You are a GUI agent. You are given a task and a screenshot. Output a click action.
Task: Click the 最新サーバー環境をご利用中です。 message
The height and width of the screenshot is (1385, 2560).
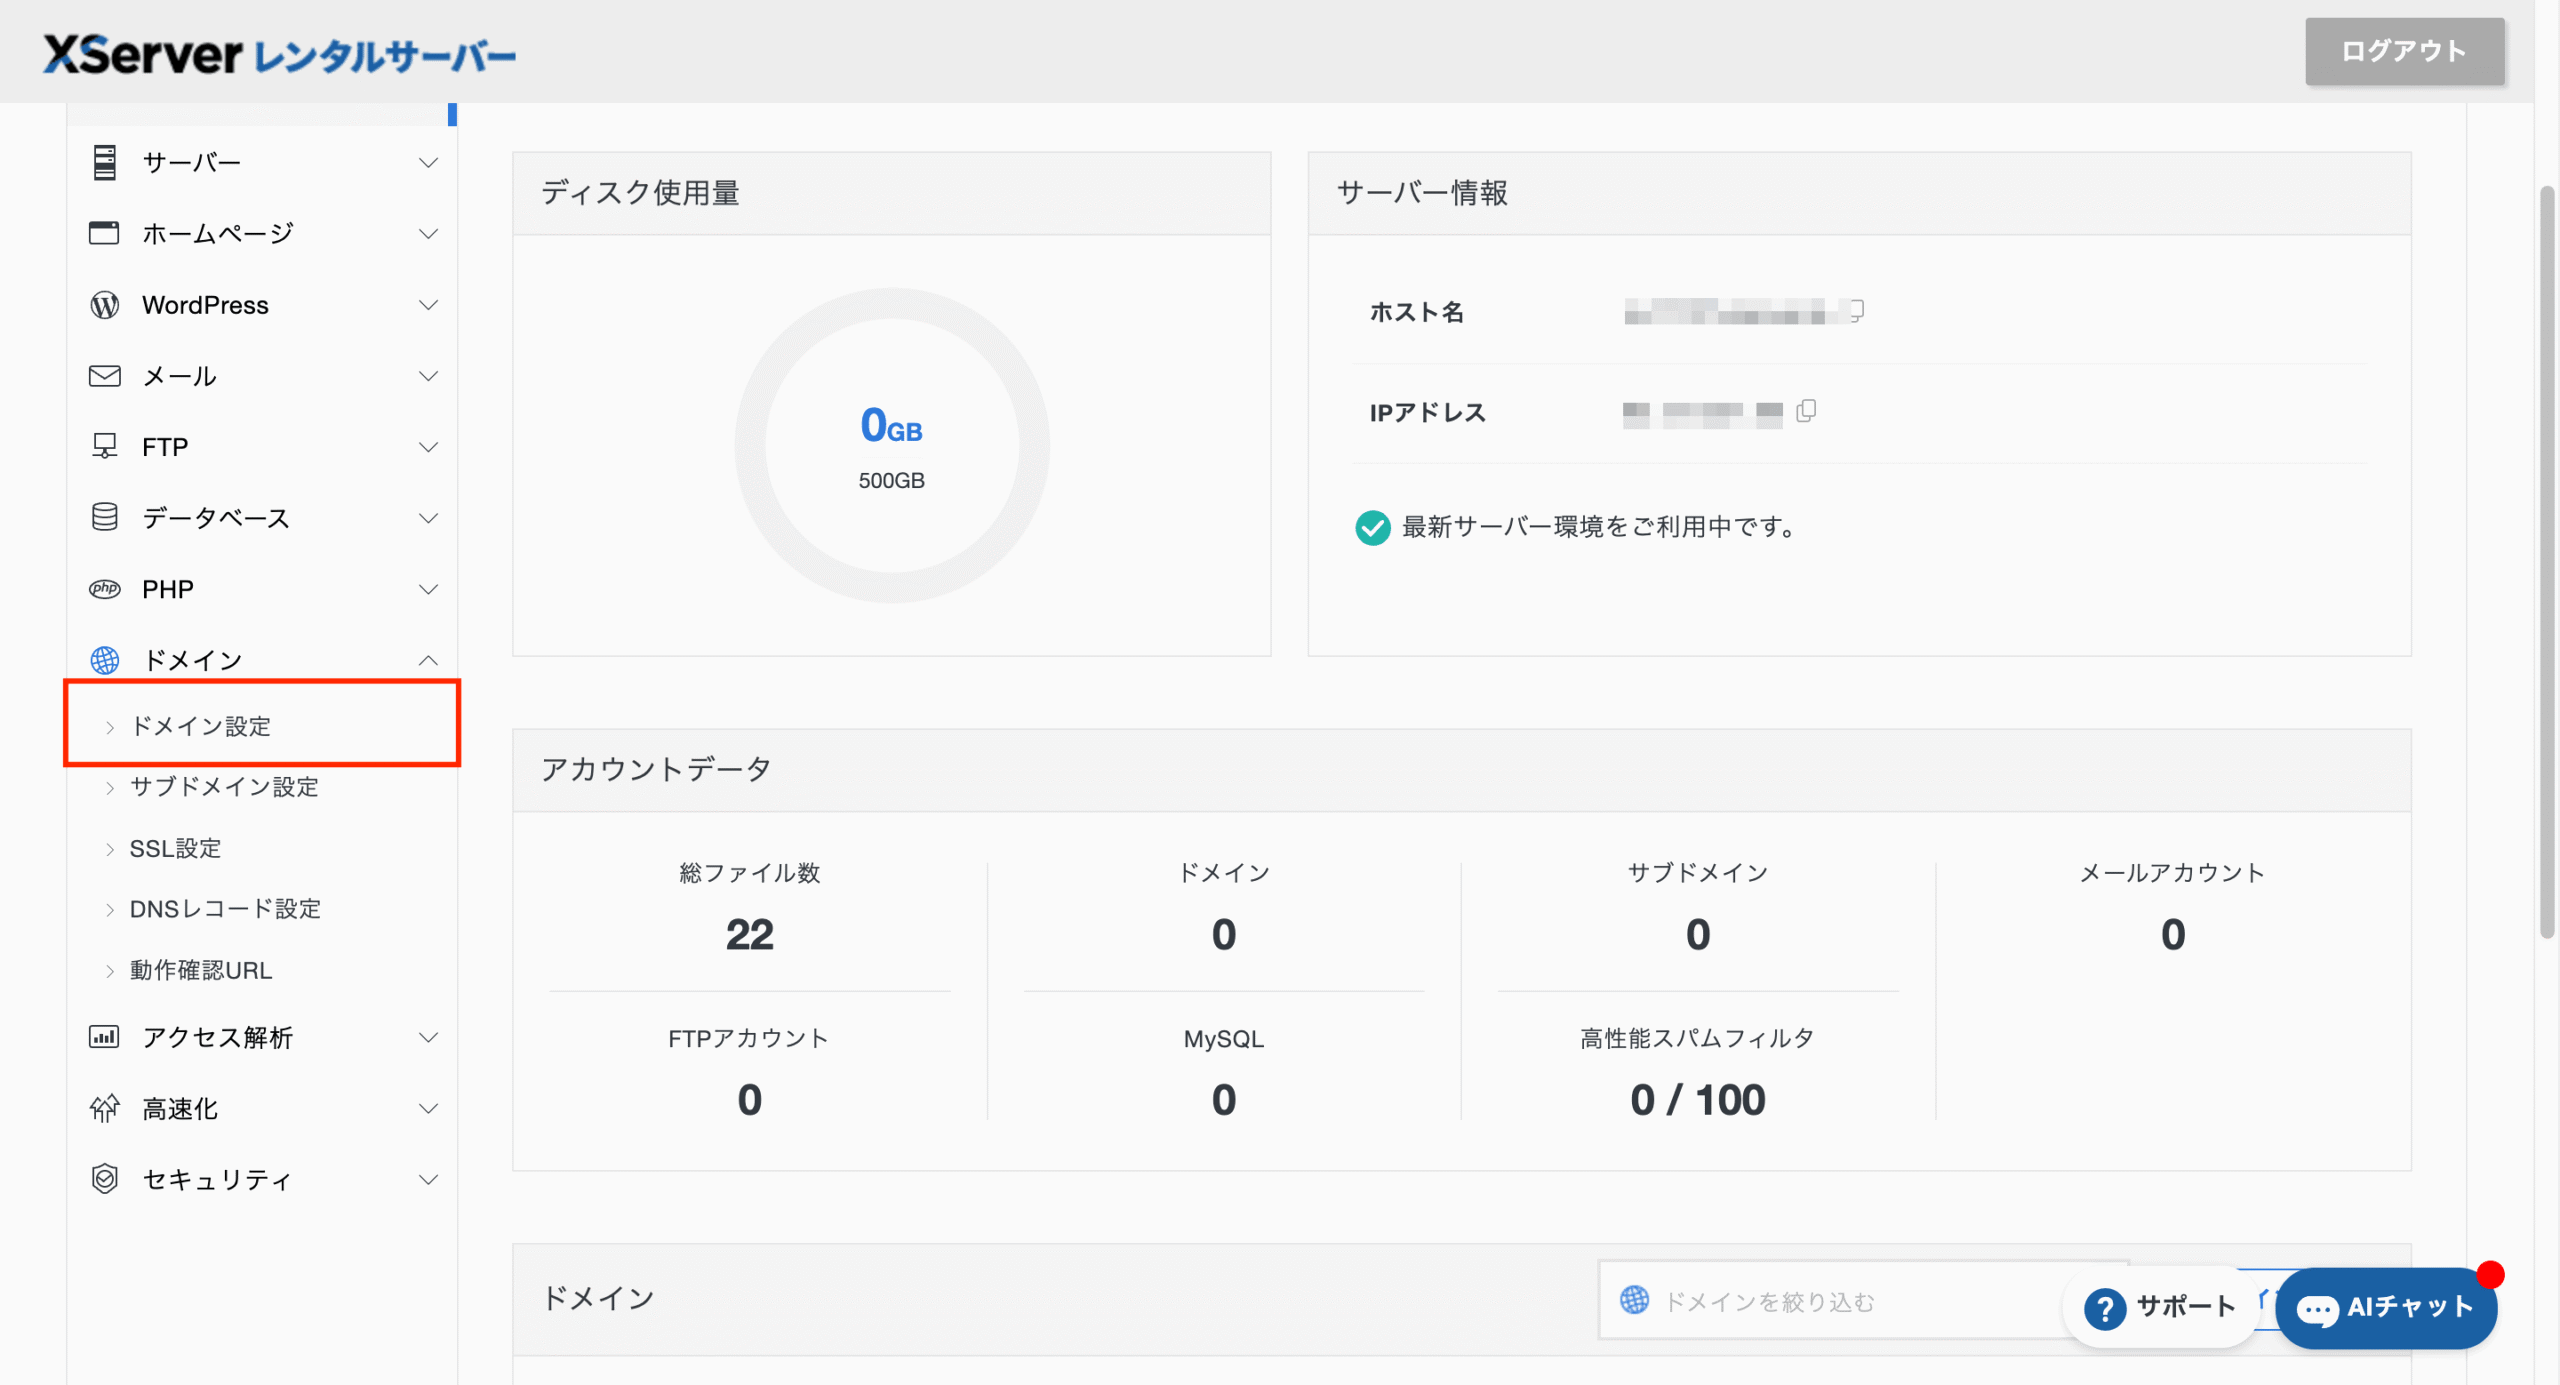(1601, 526)
